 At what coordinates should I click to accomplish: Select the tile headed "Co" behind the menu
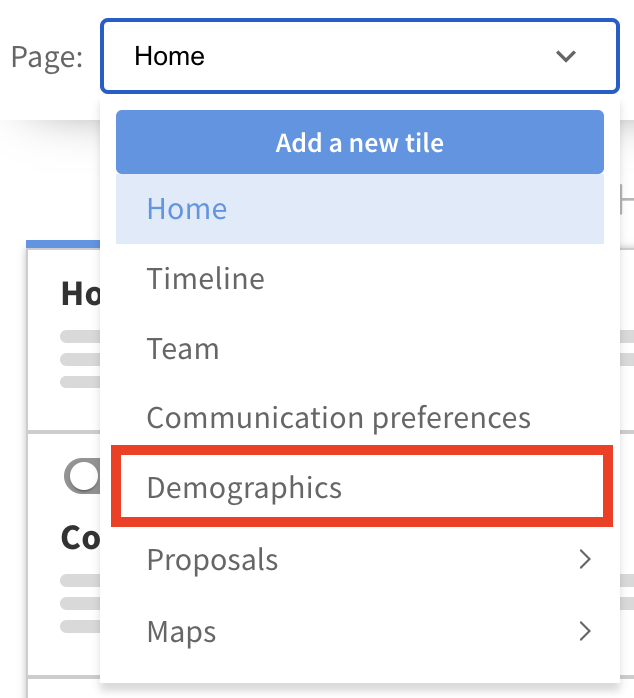pos(78,538)
